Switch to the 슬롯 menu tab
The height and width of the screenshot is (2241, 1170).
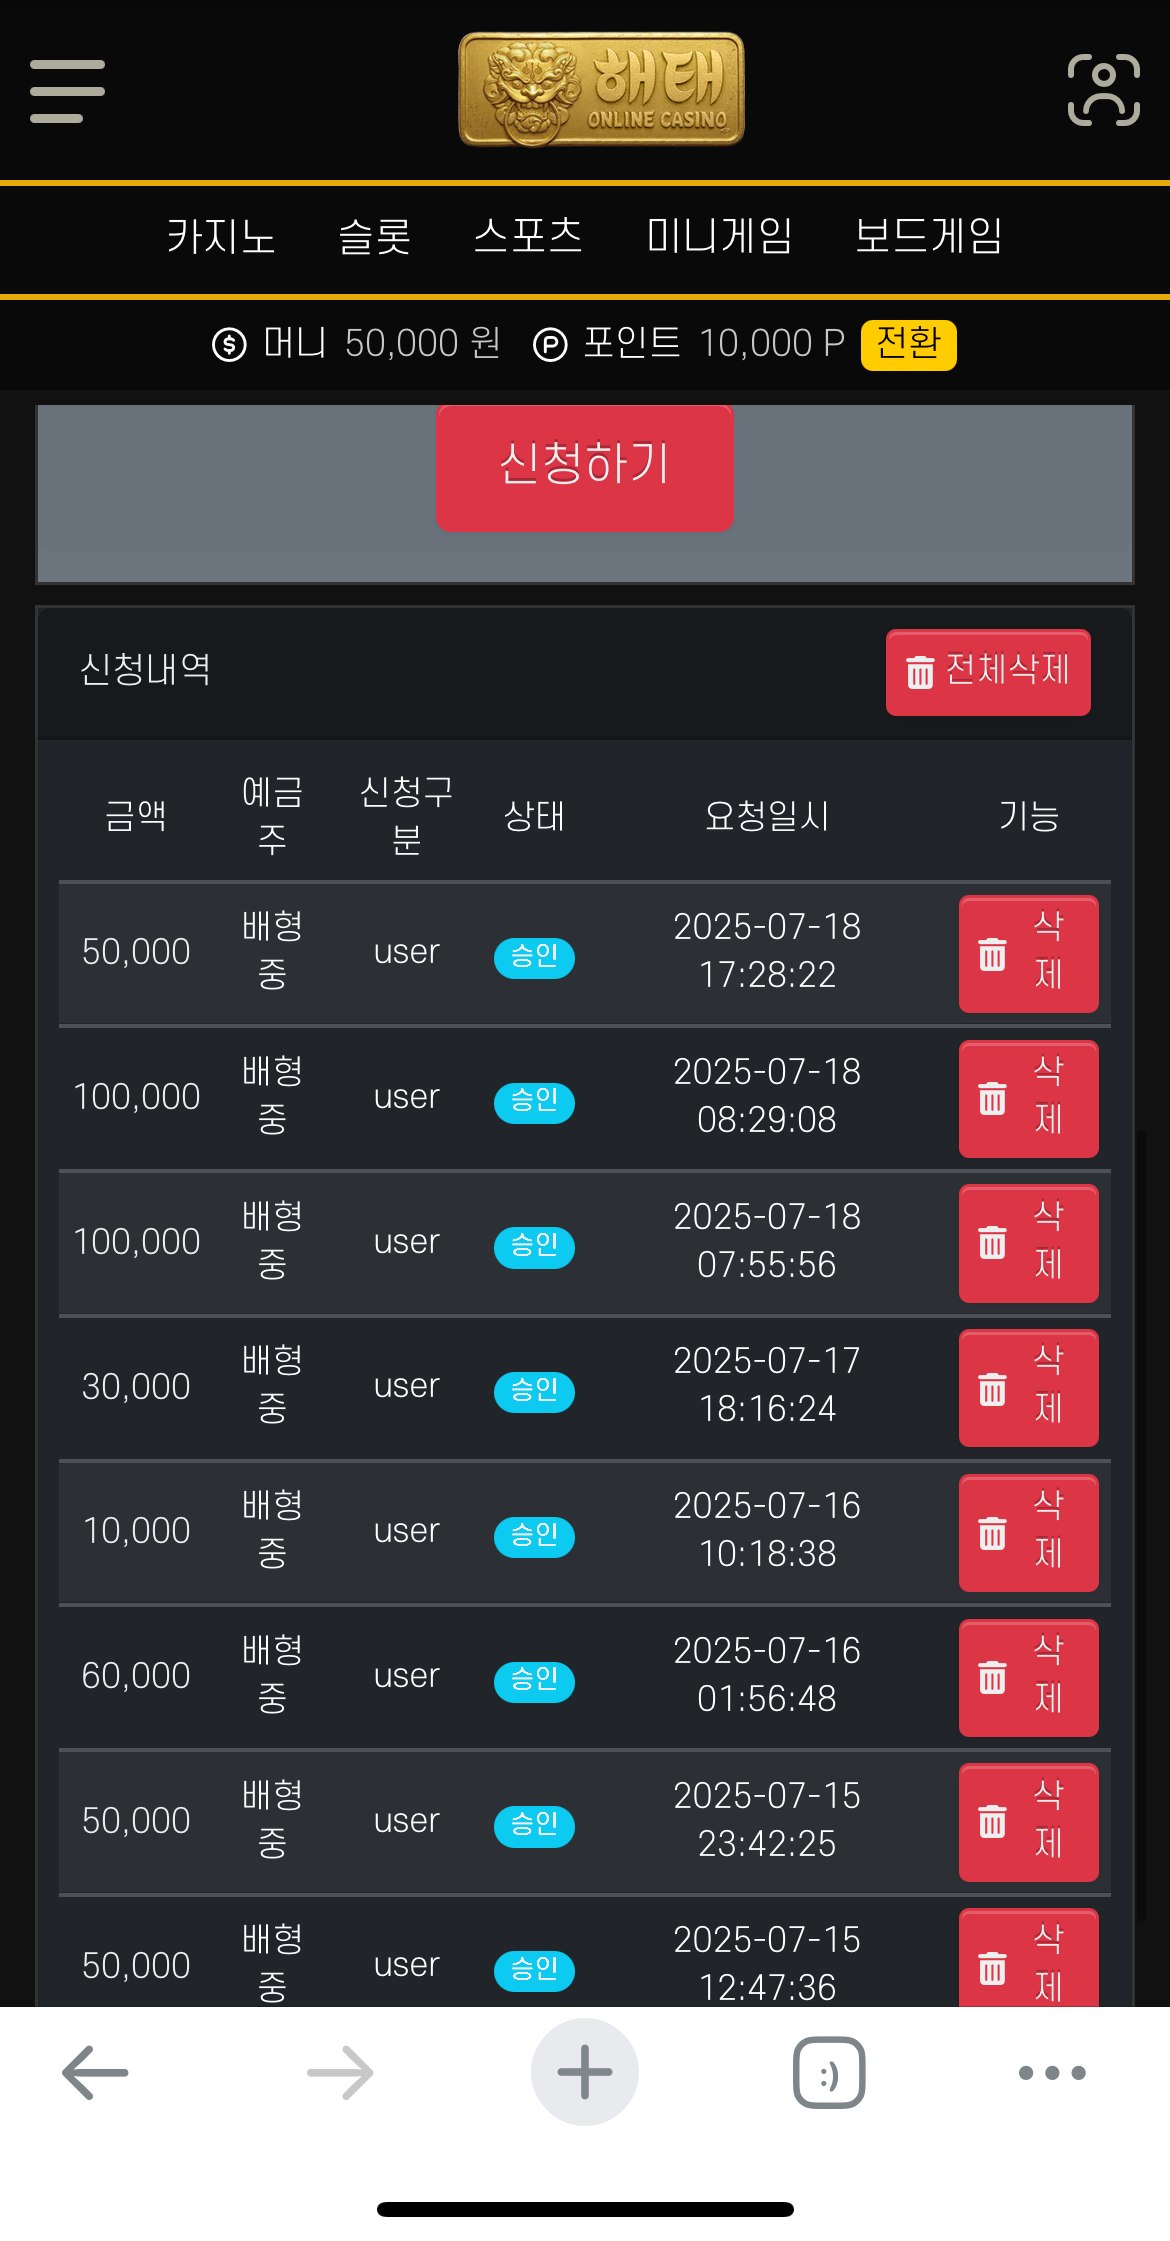pos(375,237)
